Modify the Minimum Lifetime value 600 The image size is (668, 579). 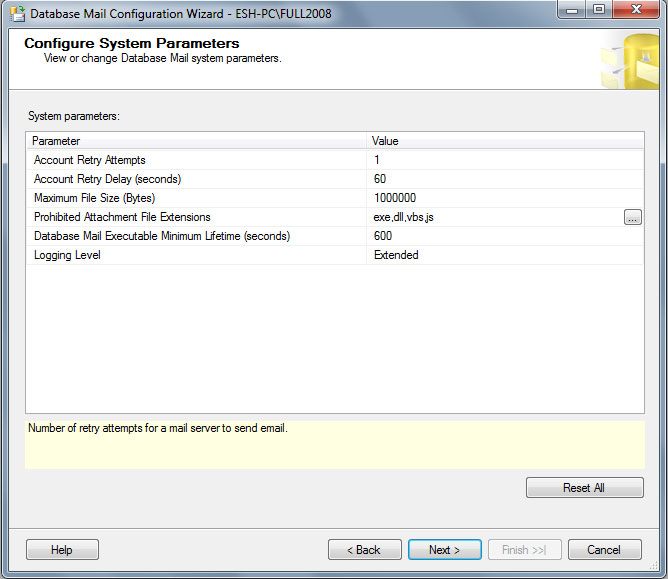click(x=500, y=236)
